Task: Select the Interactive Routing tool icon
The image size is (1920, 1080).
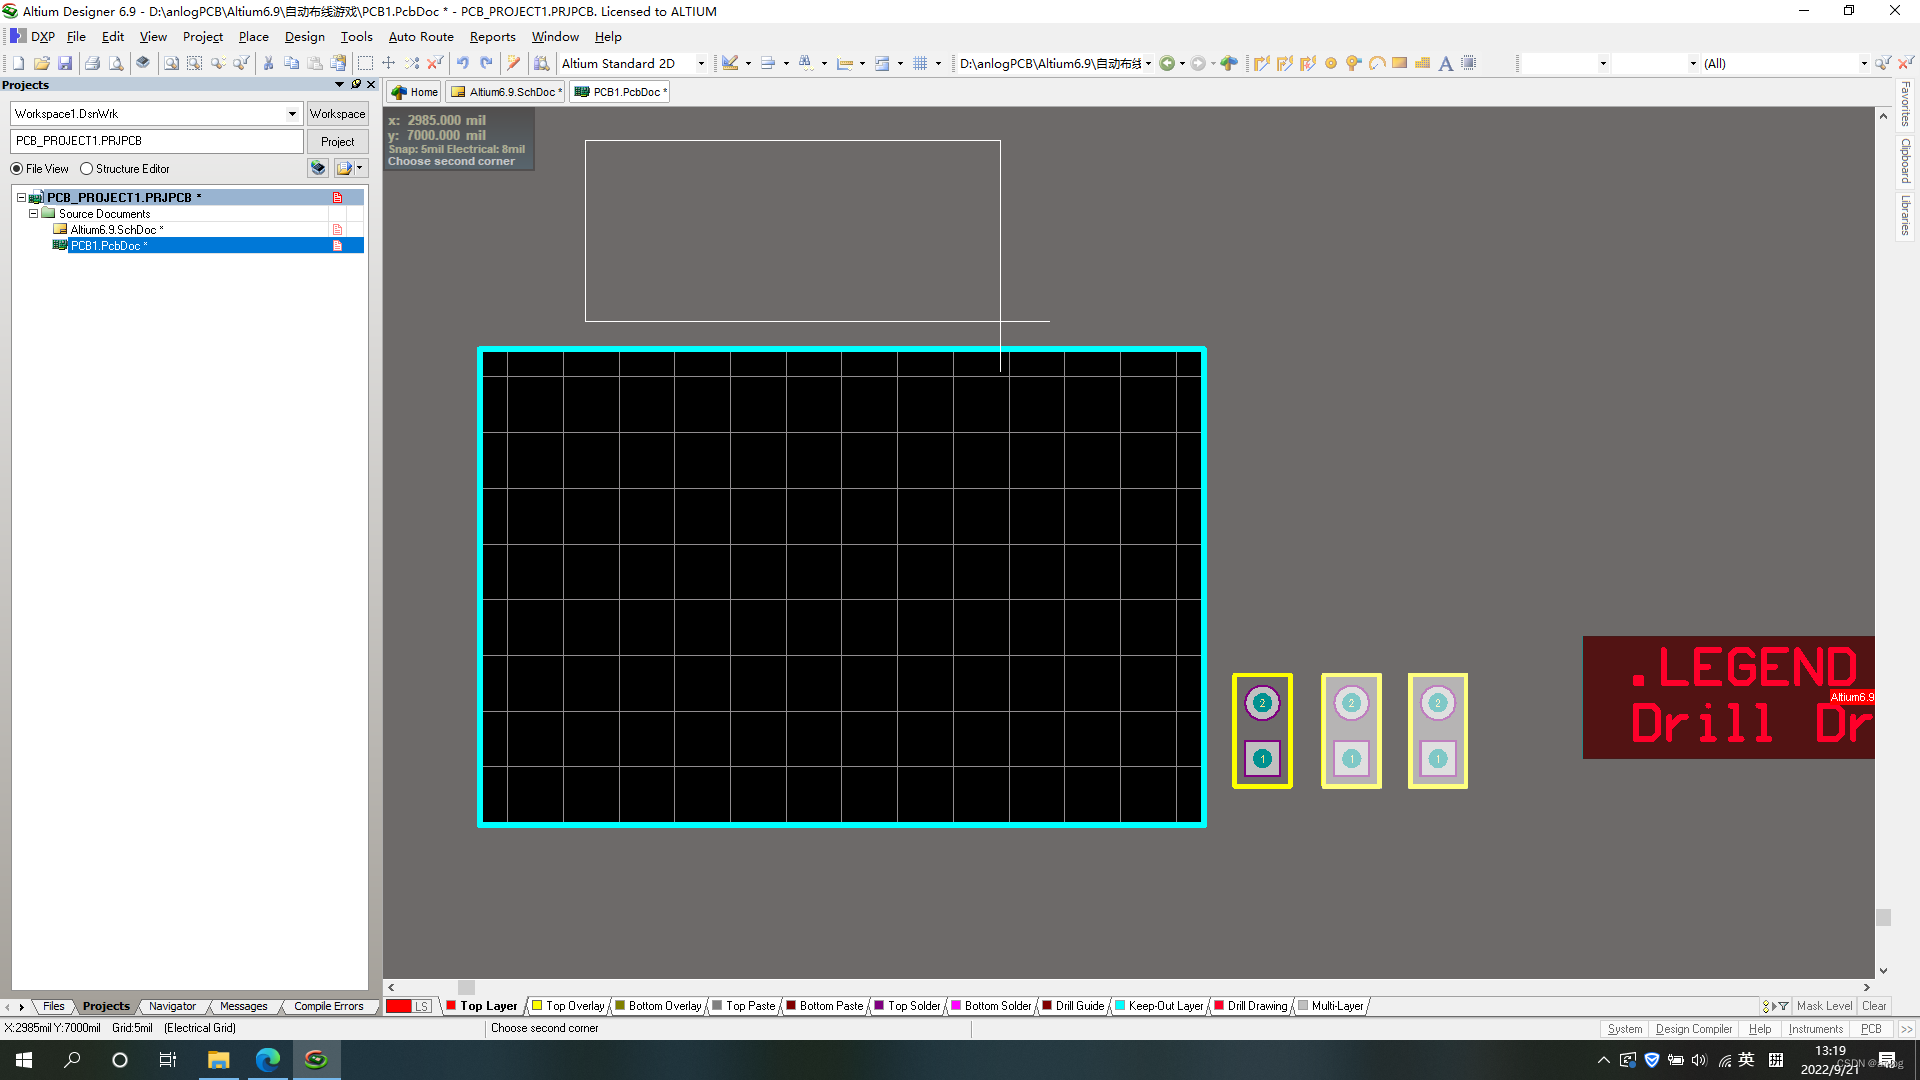Action: (1262, 63)
